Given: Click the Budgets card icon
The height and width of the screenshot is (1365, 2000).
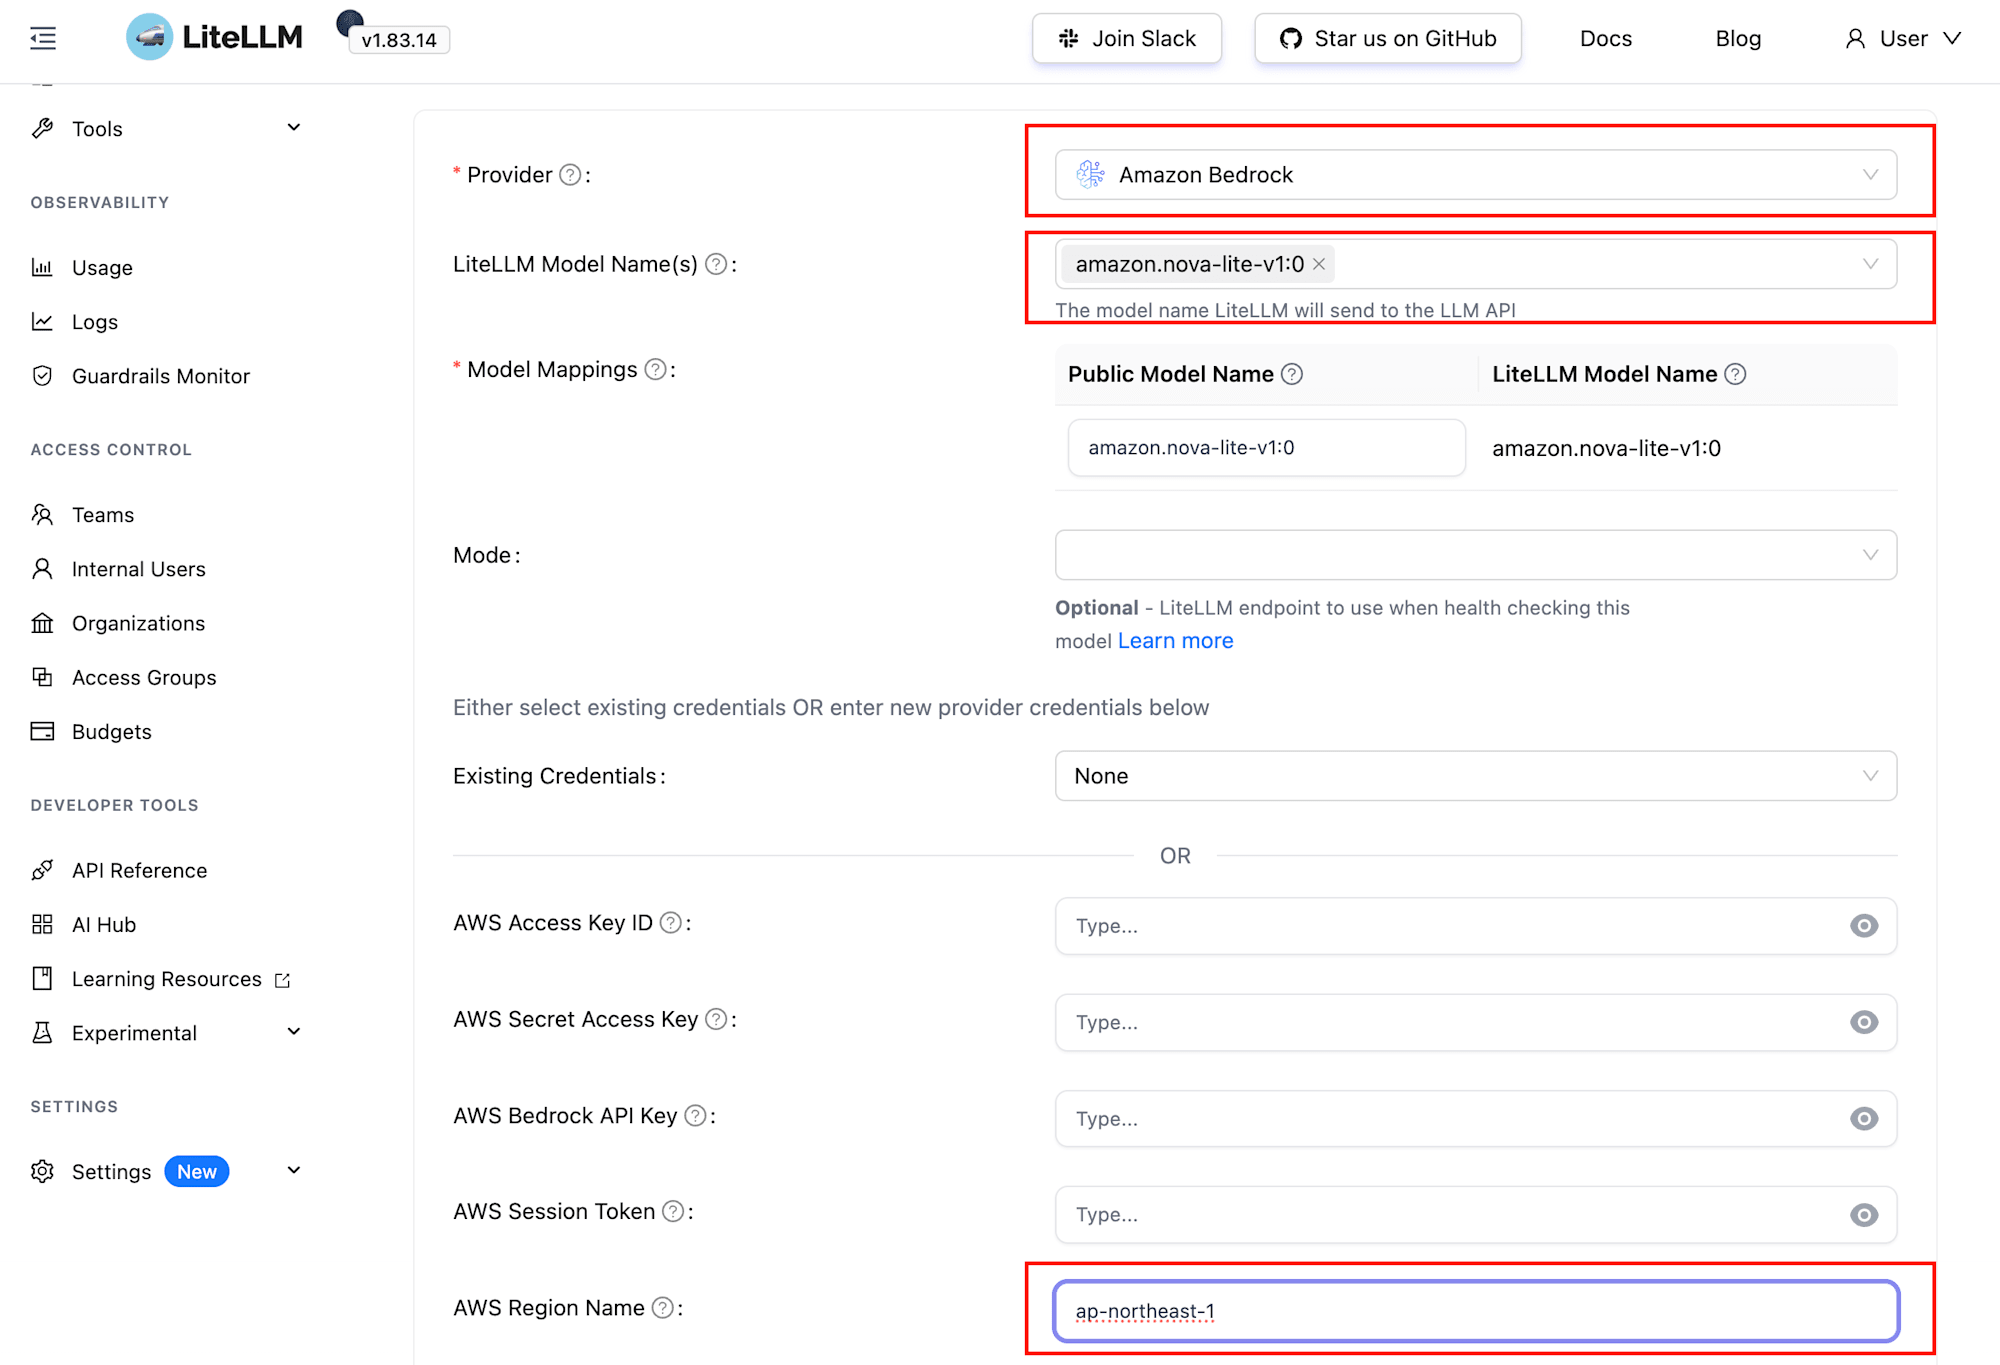Looking at the screenshot, I should click(42, 731).
